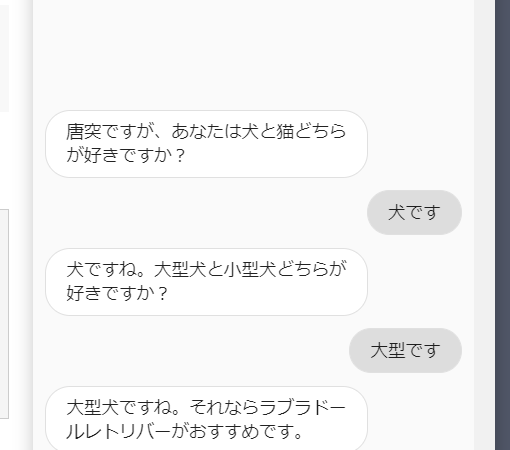Click the dark sidebar on the right edge
Image resolution: width=510 pixels, height=450 pixels.
[x=502, y=225]
